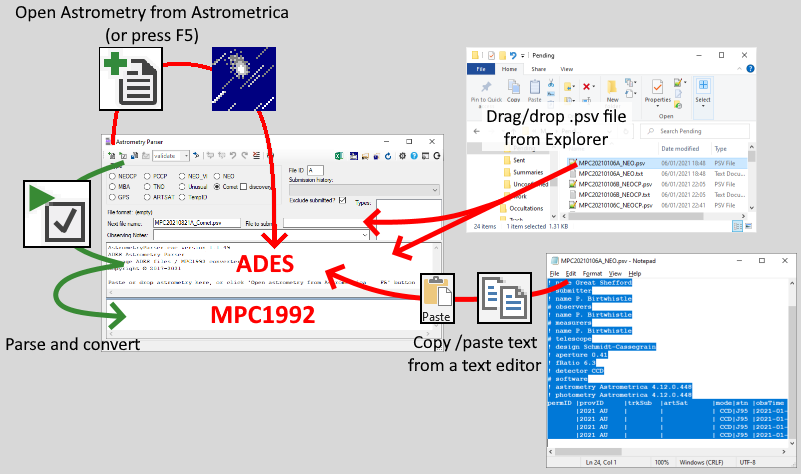Click the Explorer ribbon delete red X icon
Viewport: 801px width, 474px height.
tap(586, 86)
